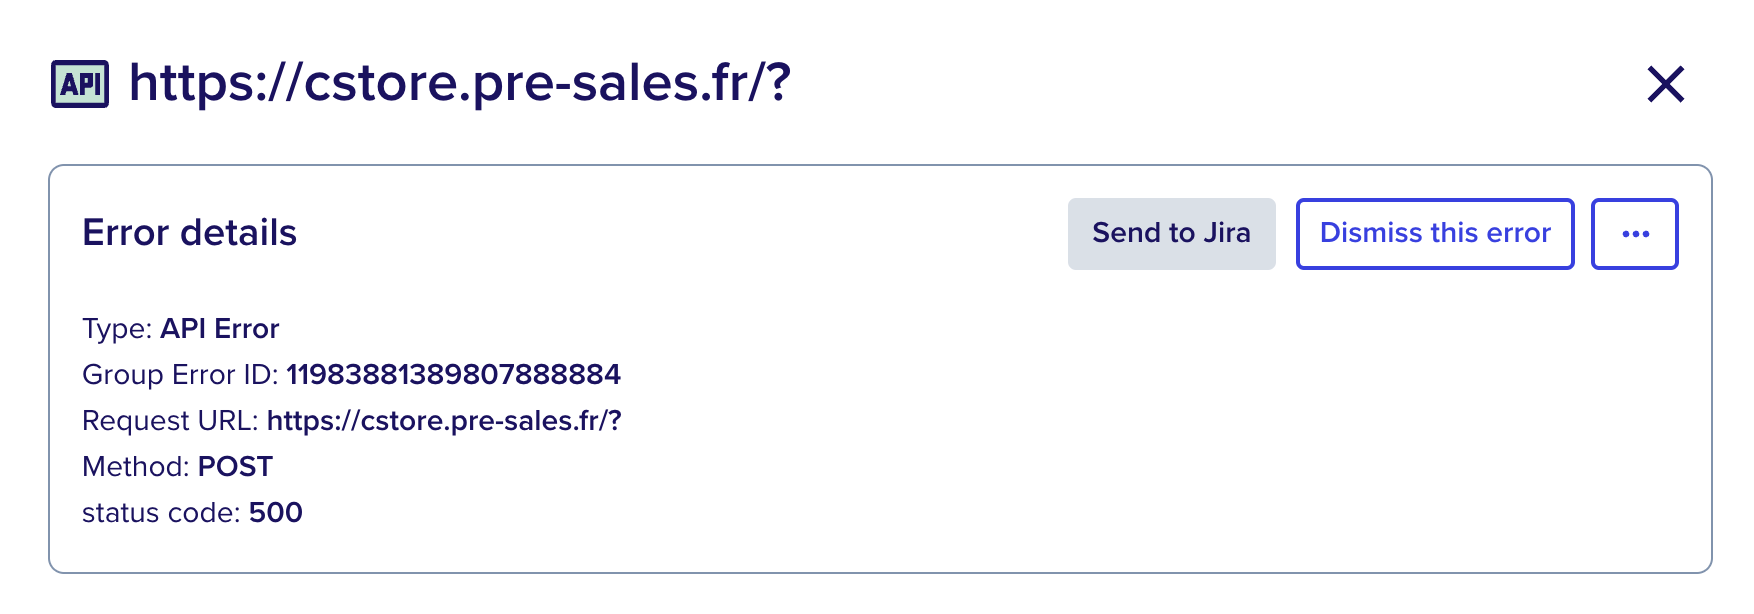Close the error panel with the X
The height and width of the screenshot is (614, 1754).
click(1666, 84)
